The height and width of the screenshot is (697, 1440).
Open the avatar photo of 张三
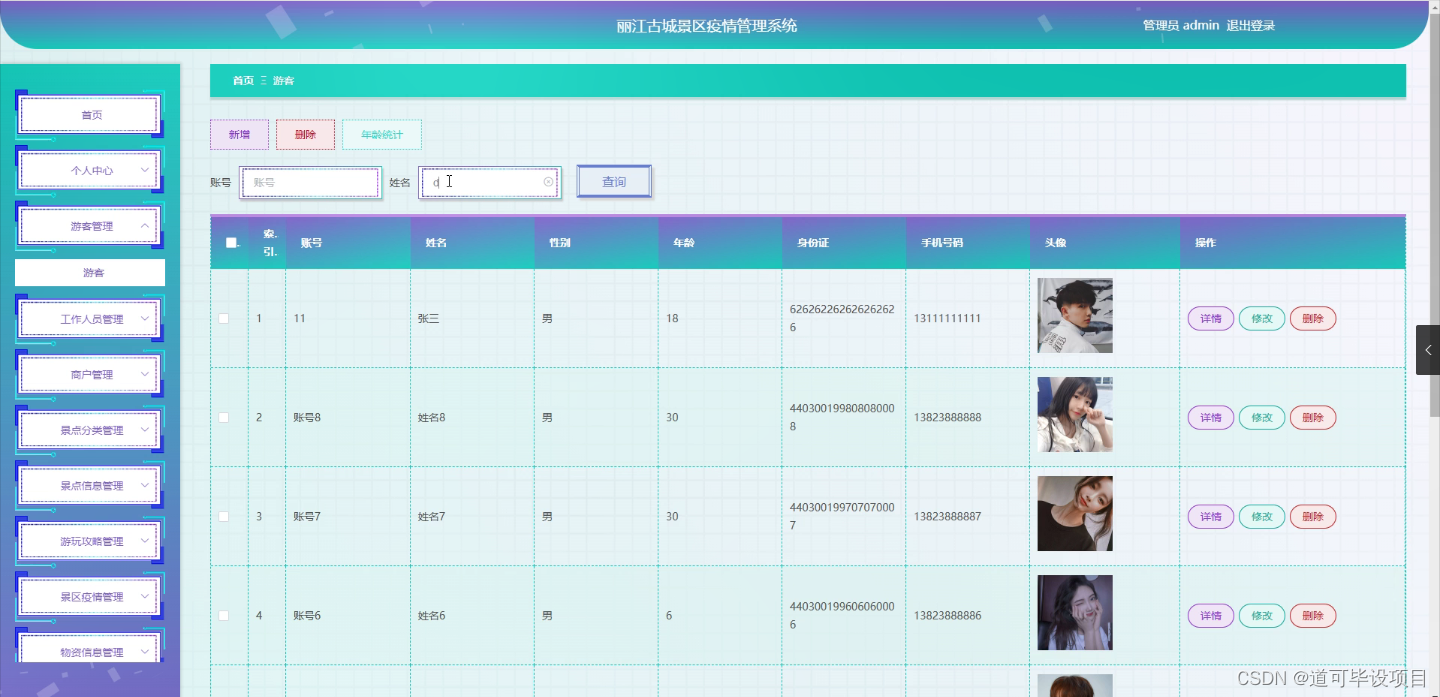click(1075, 316)
